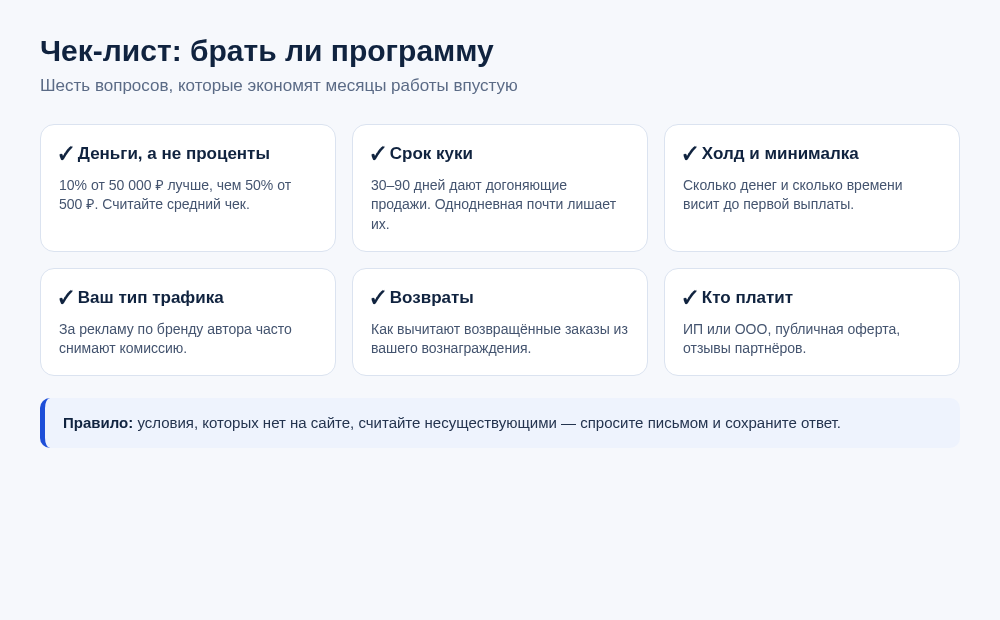Screen dimensions: 1000x620
Task: Click the card title Ваш тип трафика
Action: coord(151,298)
